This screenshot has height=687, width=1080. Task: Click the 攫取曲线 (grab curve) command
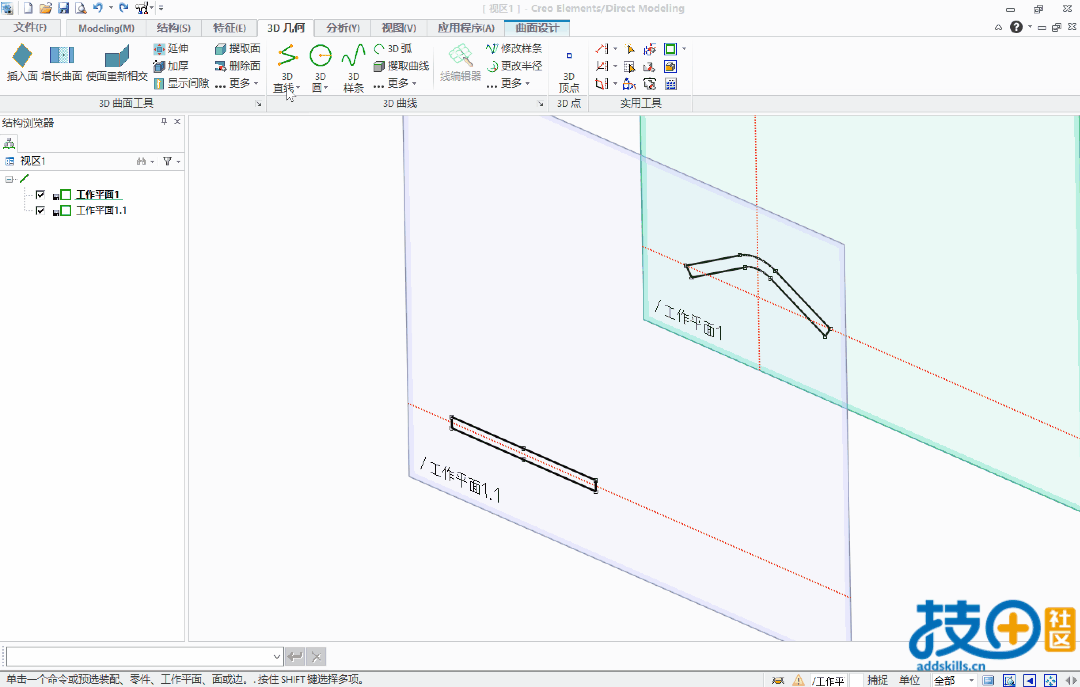[x=402, y=65]
